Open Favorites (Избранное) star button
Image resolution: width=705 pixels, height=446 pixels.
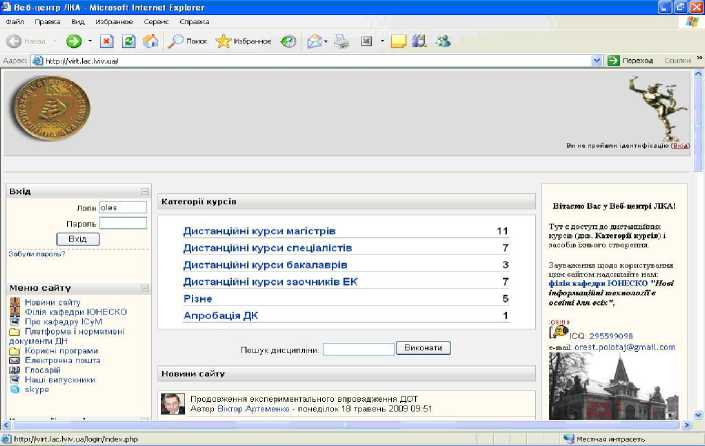coord(243,42)
